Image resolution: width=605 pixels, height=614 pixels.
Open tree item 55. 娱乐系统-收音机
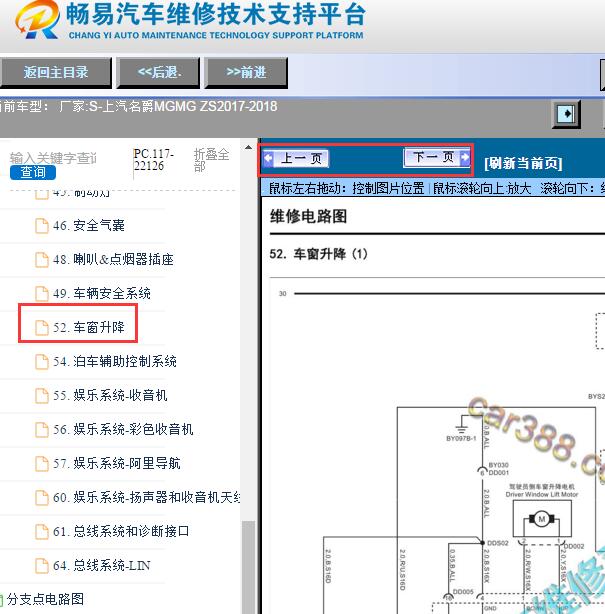click(x=110, y=395)
